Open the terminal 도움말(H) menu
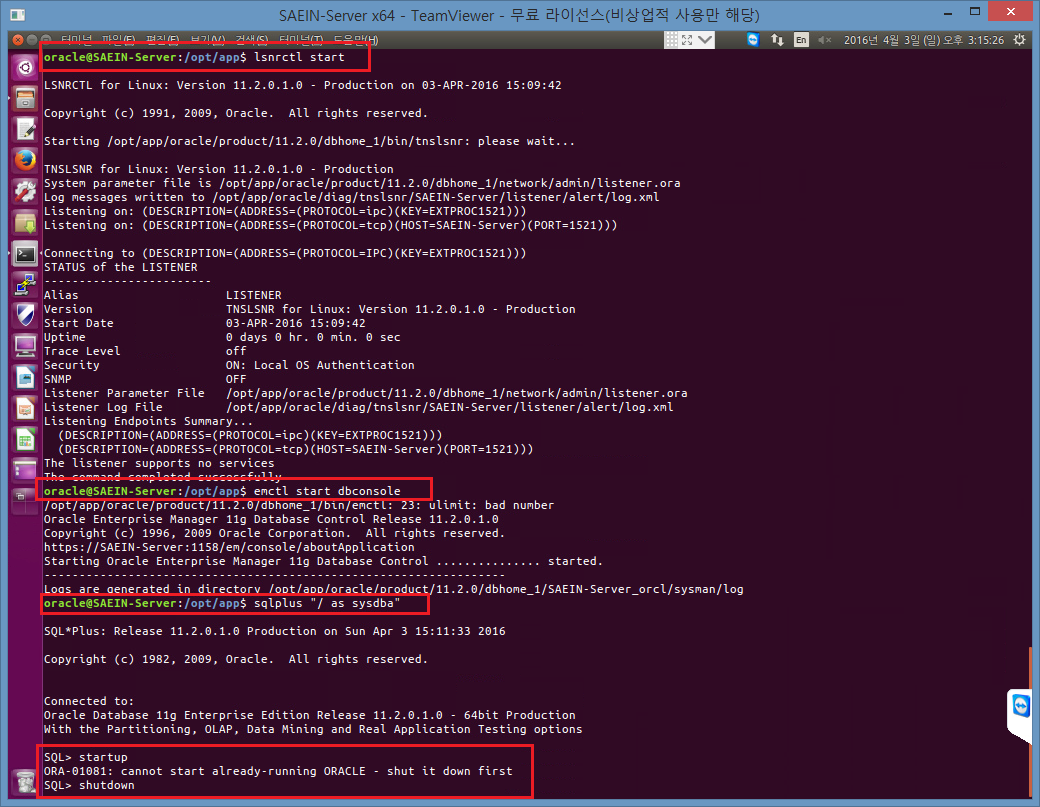The height and width of the screenshot is (807, 1040). 356,40
